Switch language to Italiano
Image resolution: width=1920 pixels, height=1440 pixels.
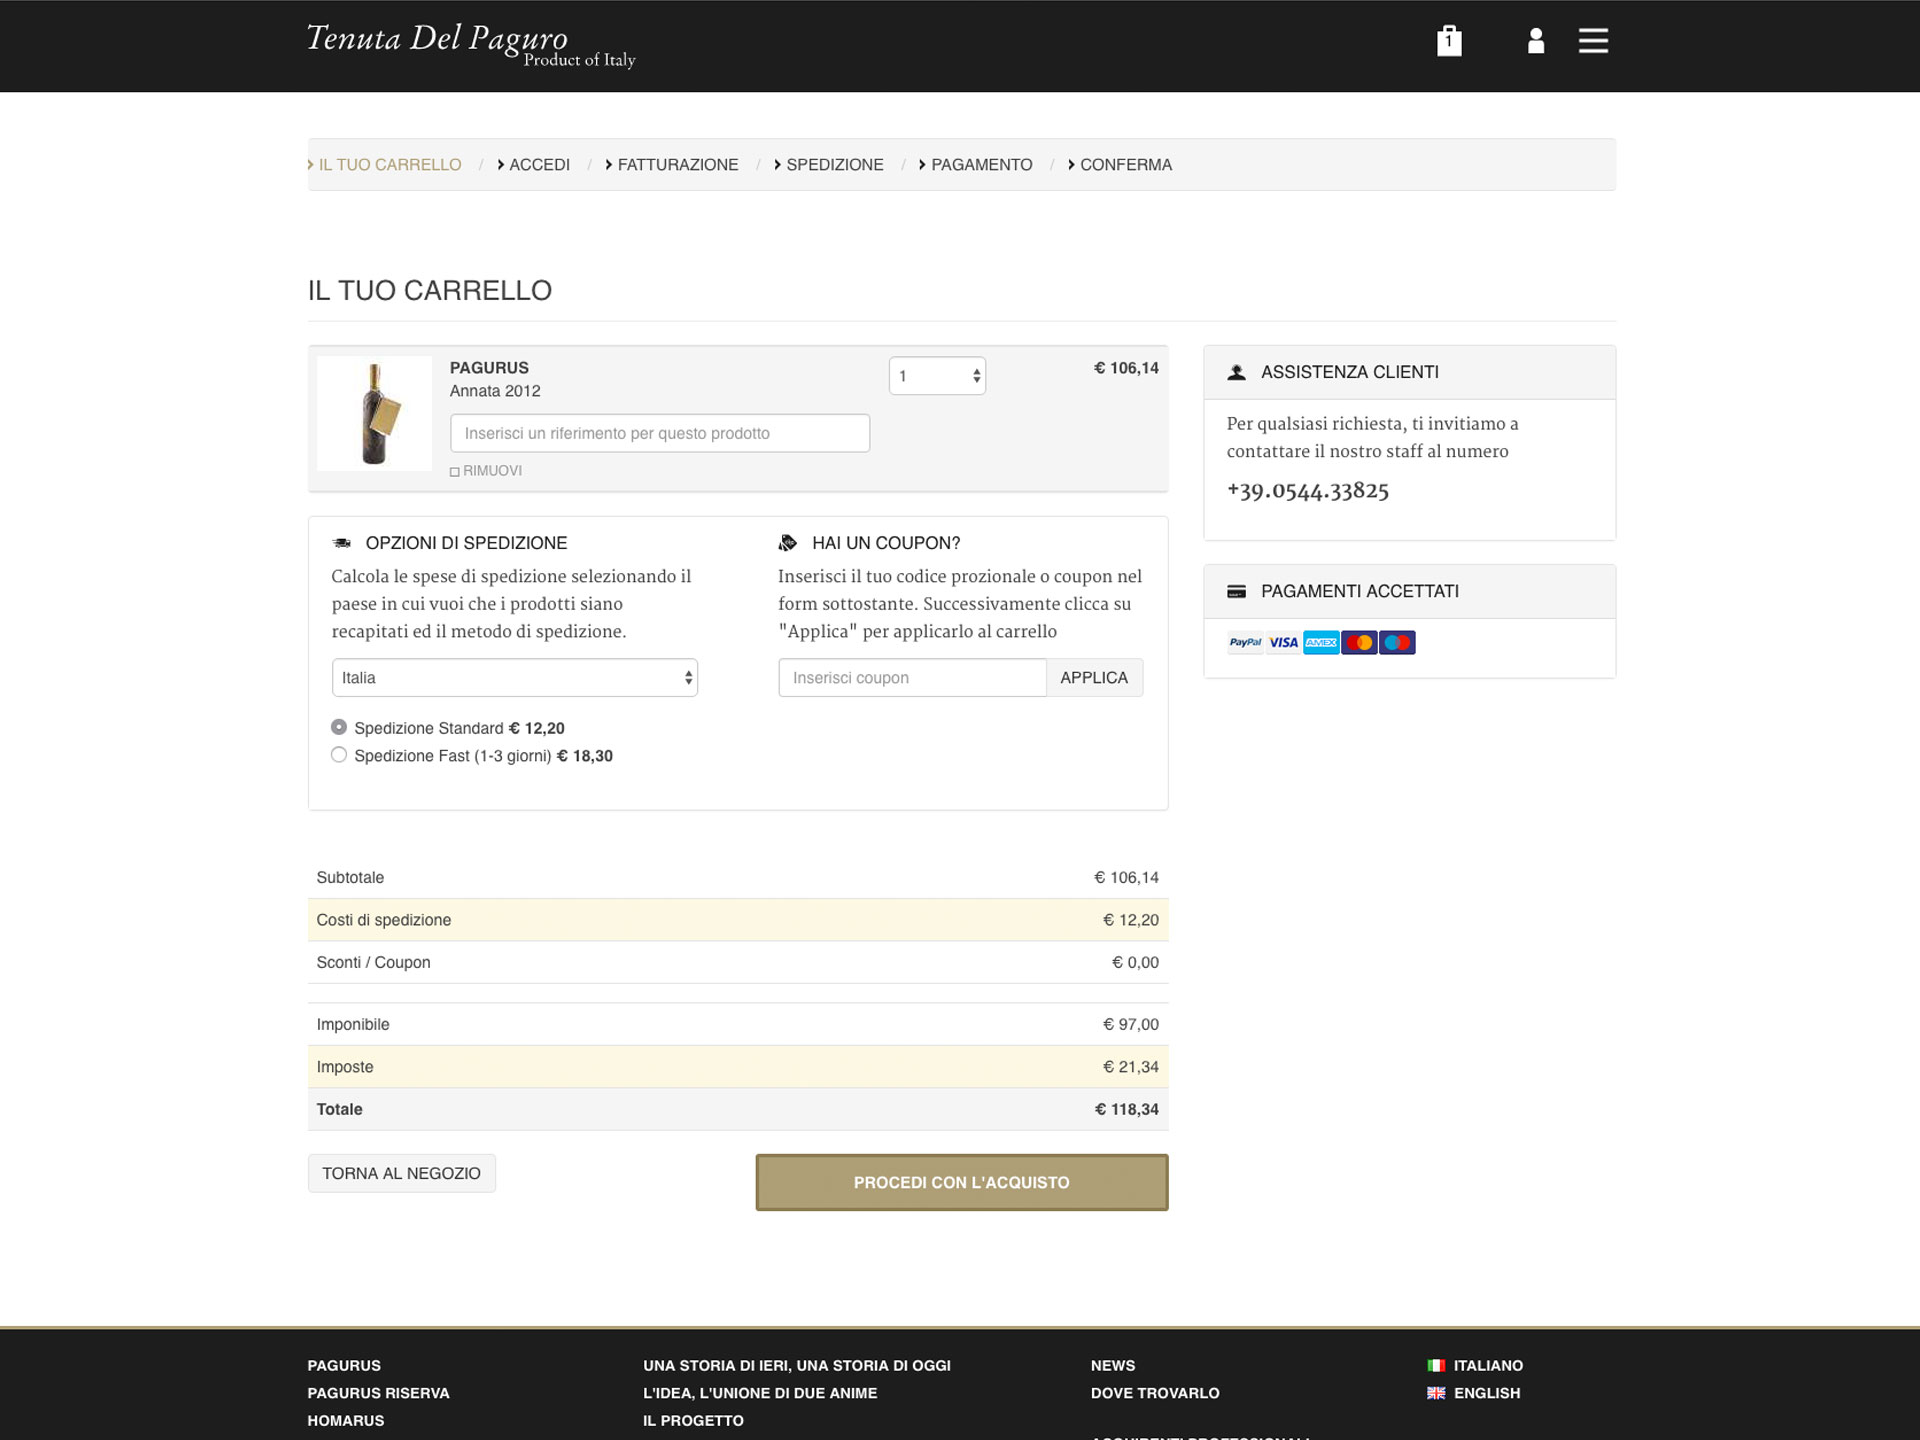coord(1488,1365)
